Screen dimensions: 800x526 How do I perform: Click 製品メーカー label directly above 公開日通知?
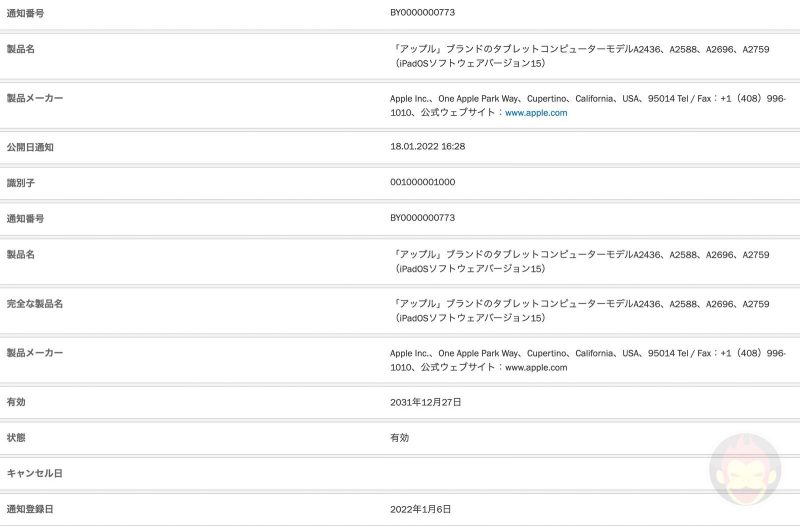[x=35, y=98]
